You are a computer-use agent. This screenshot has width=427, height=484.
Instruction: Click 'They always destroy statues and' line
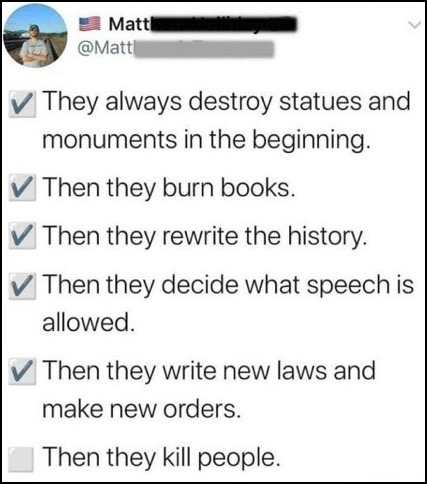click(x=227, y=102)
